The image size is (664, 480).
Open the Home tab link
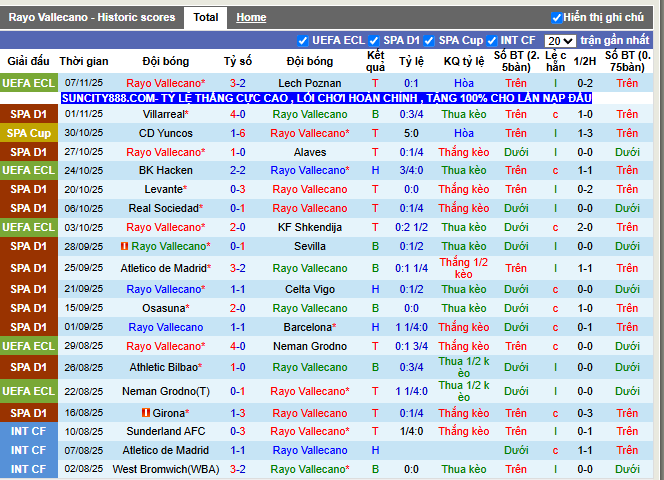tap(251, 17)
